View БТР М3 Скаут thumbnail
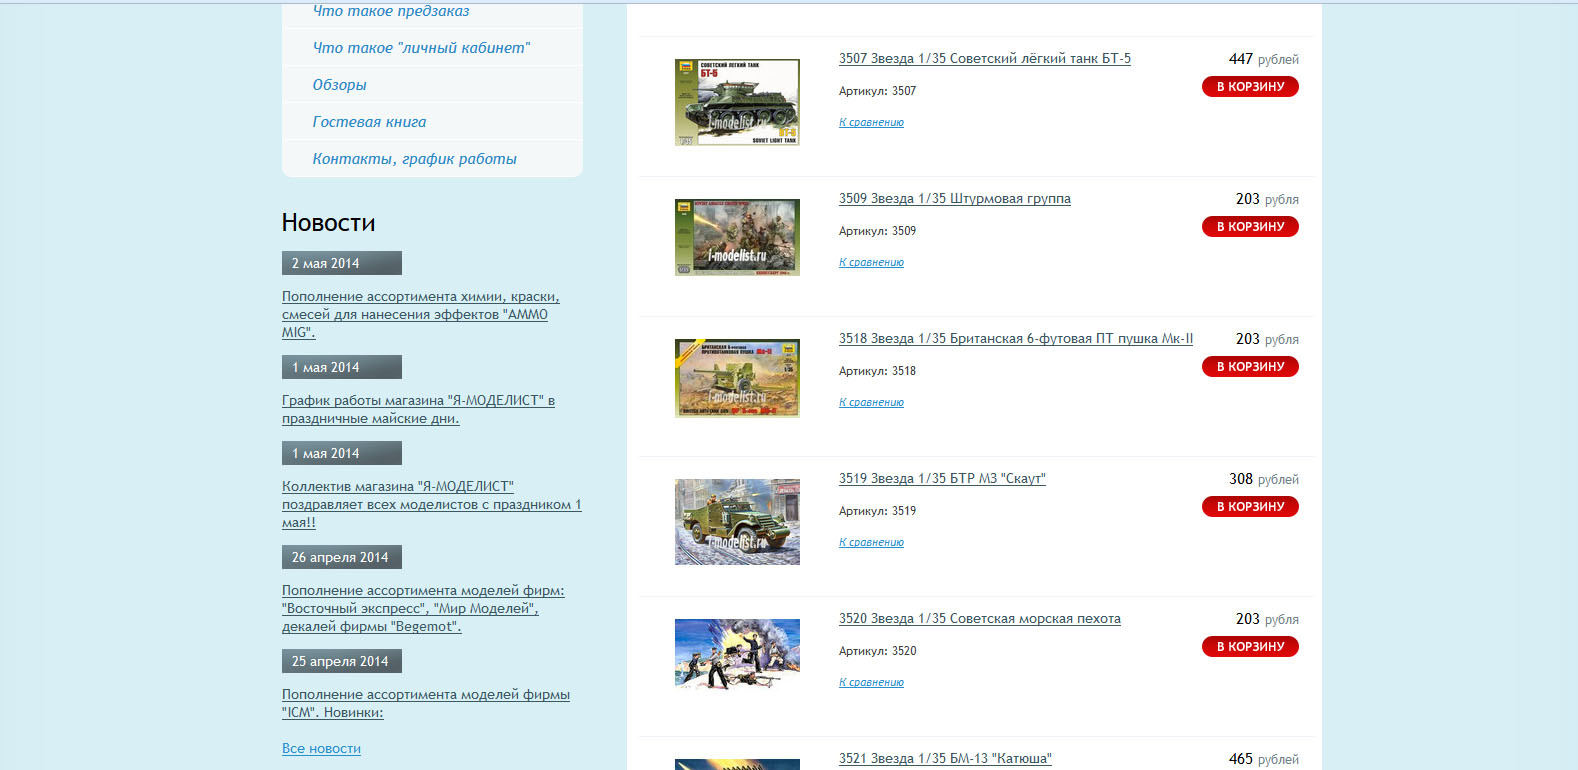1578x770 pixels. (737, 522)
